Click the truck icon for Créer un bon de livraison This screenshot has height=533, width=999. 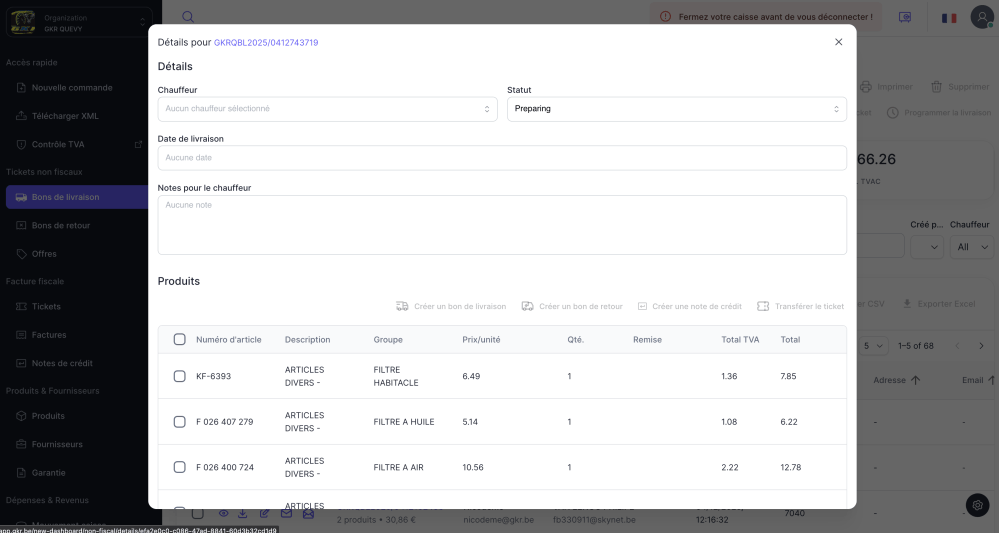click(402, 306)
